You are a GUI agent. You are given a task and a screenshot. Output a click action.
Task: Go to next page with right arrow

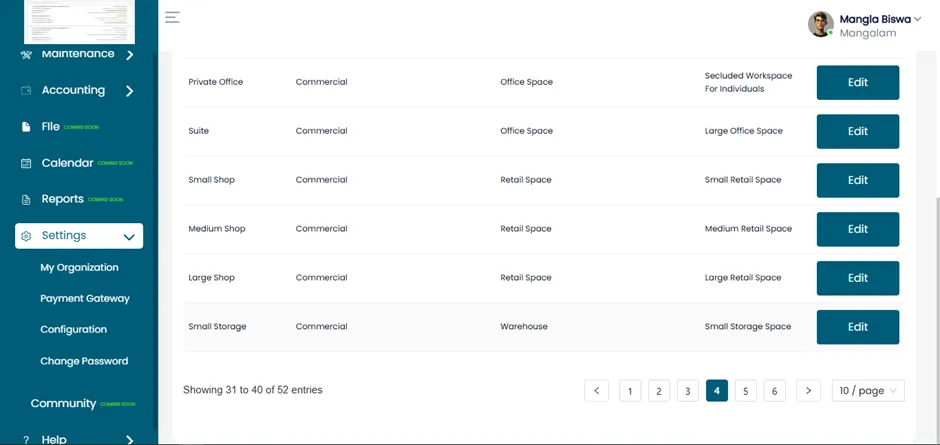[x=808, y=391]
